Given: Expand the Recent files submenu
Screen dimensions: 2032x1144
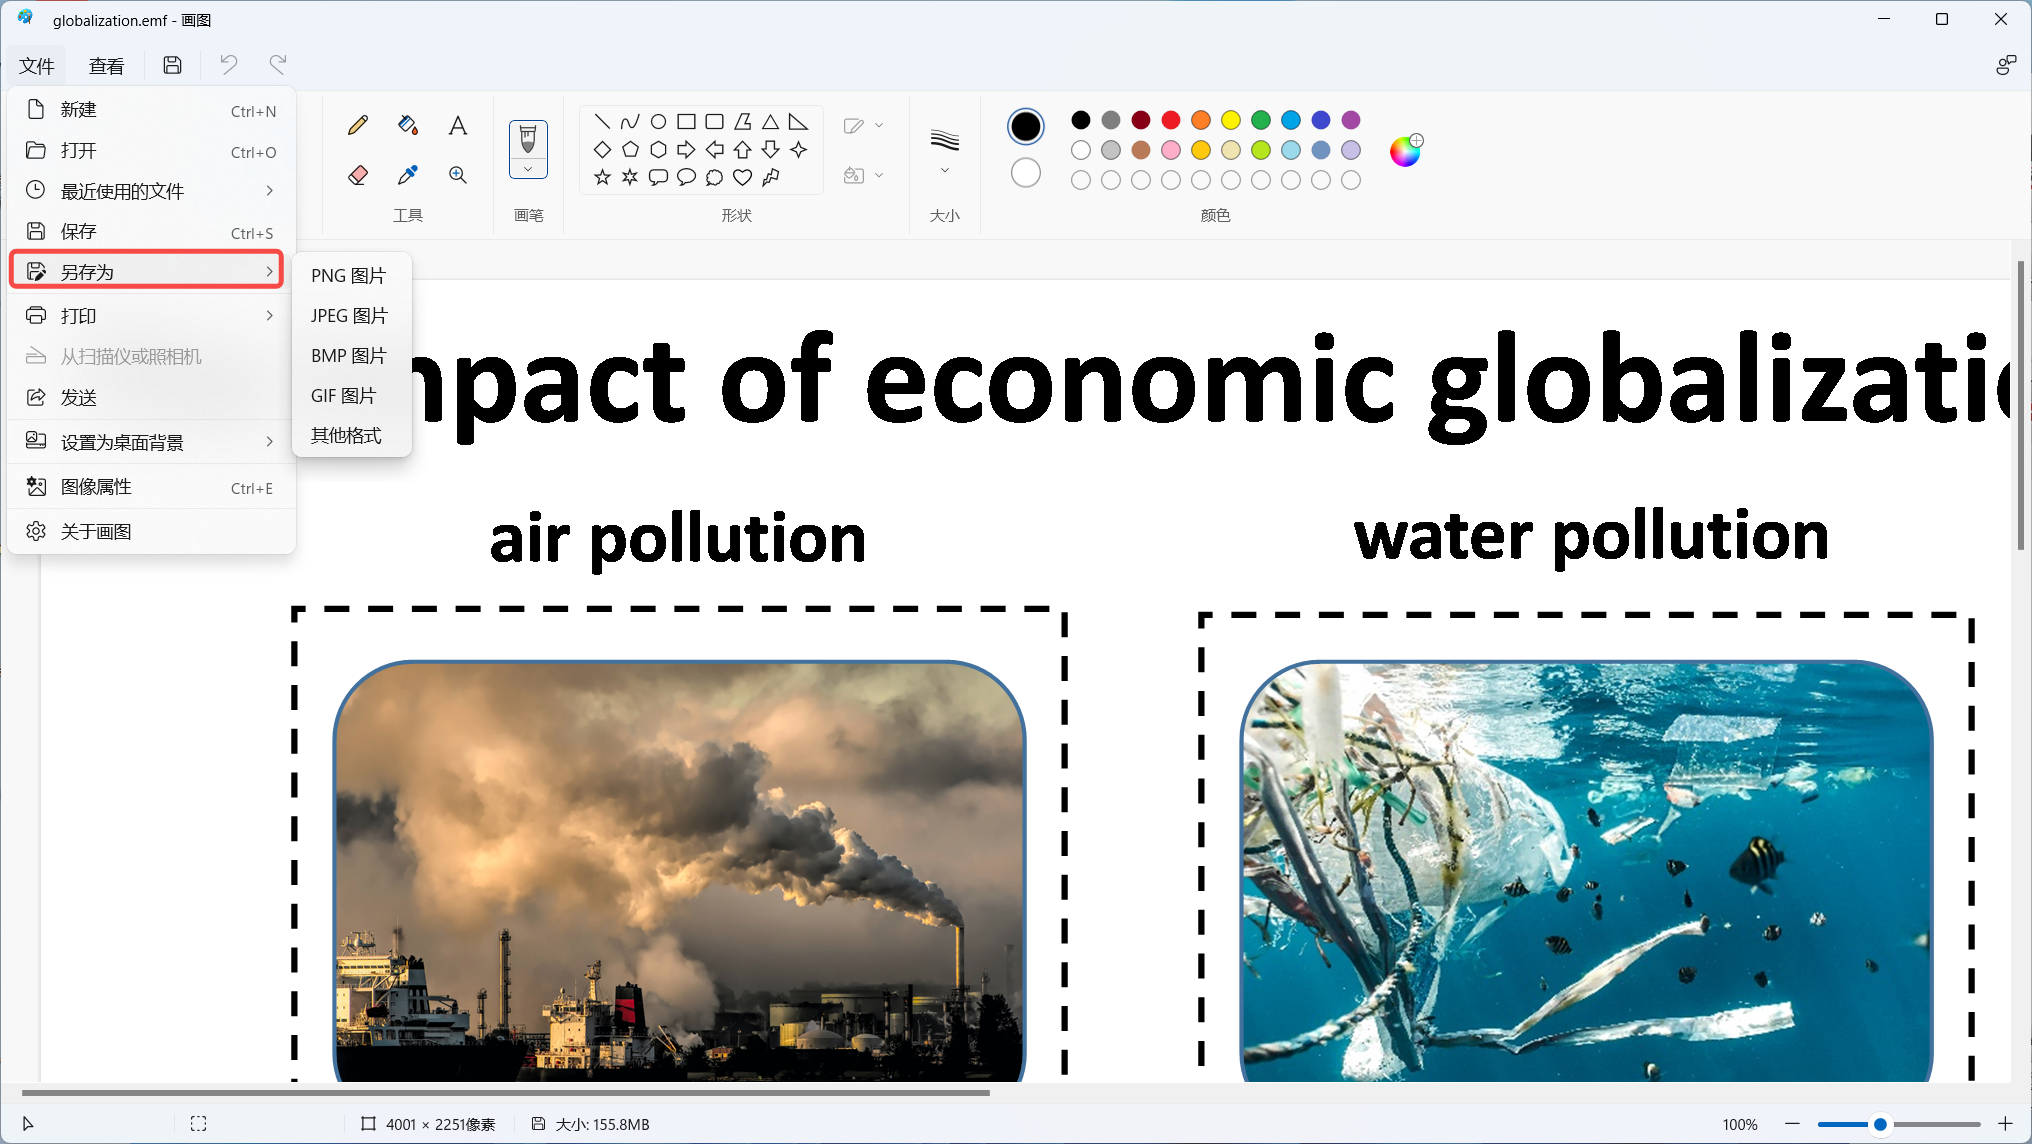Looking at the screenshot, I should point(151,190).
